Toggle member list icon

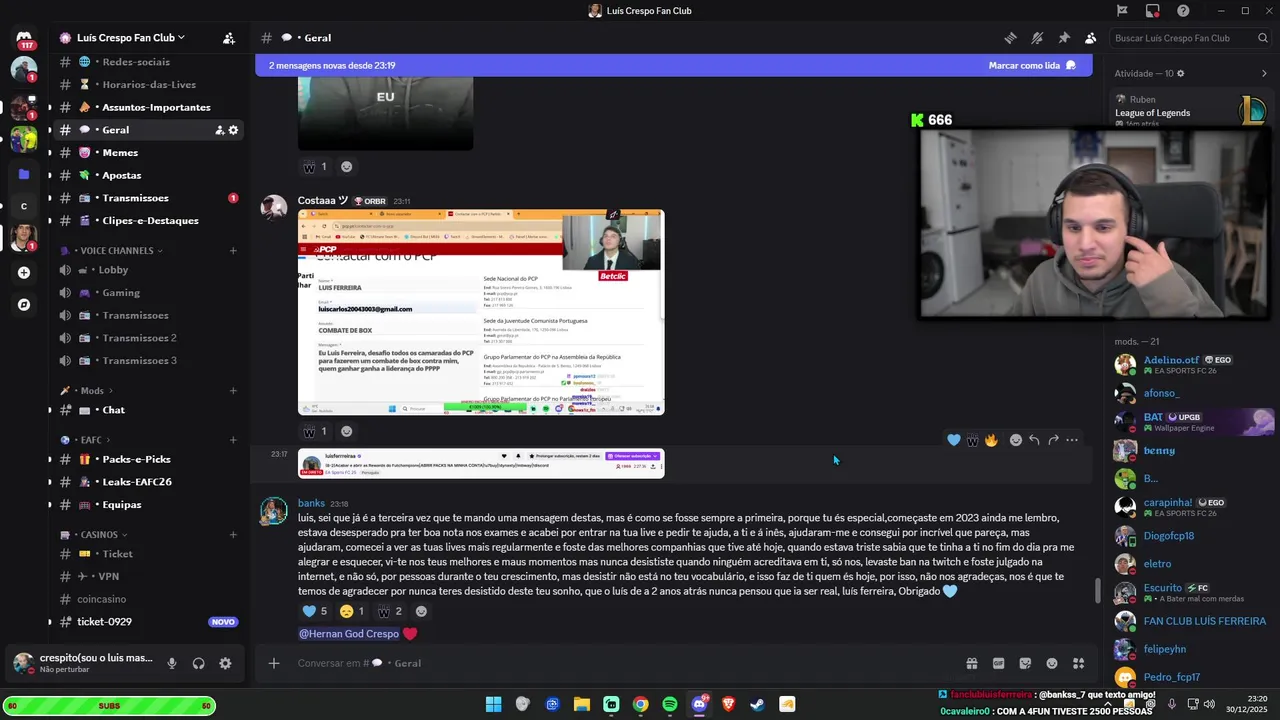(x=1090, y=38)
